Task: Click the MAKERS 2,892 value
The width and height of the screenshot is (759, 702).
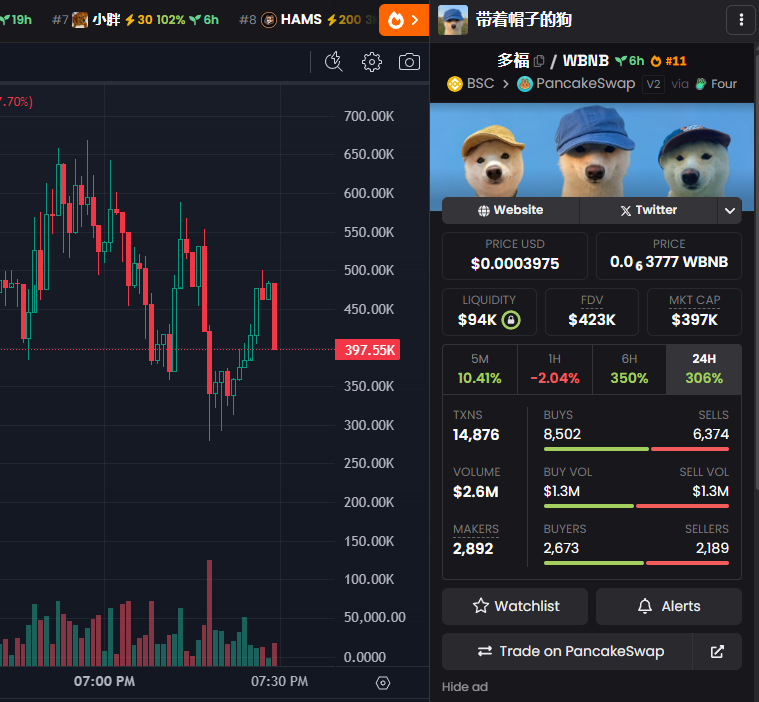Action: [x=473, y=549]
